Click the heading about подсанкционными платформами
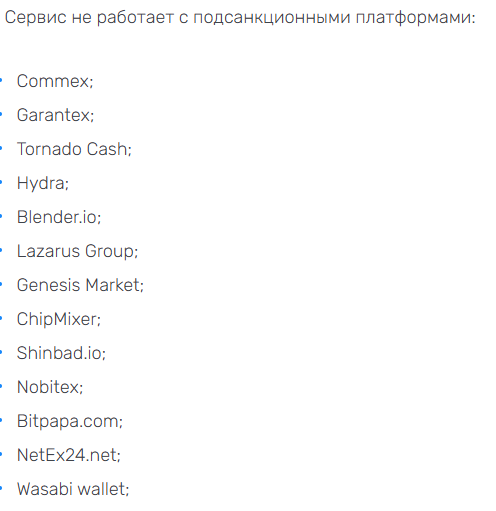Image resolution: width=496 pixels, height=511 pixels. tap(240, 17)
